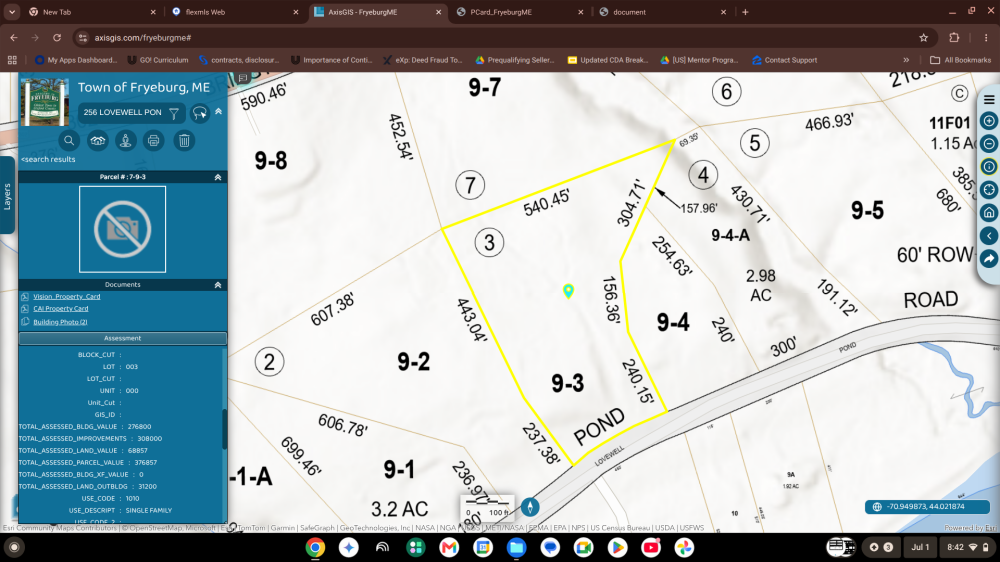Switch to the PCard_FryeburgME tab
The image size is (1000, 562).
(520, 12)
